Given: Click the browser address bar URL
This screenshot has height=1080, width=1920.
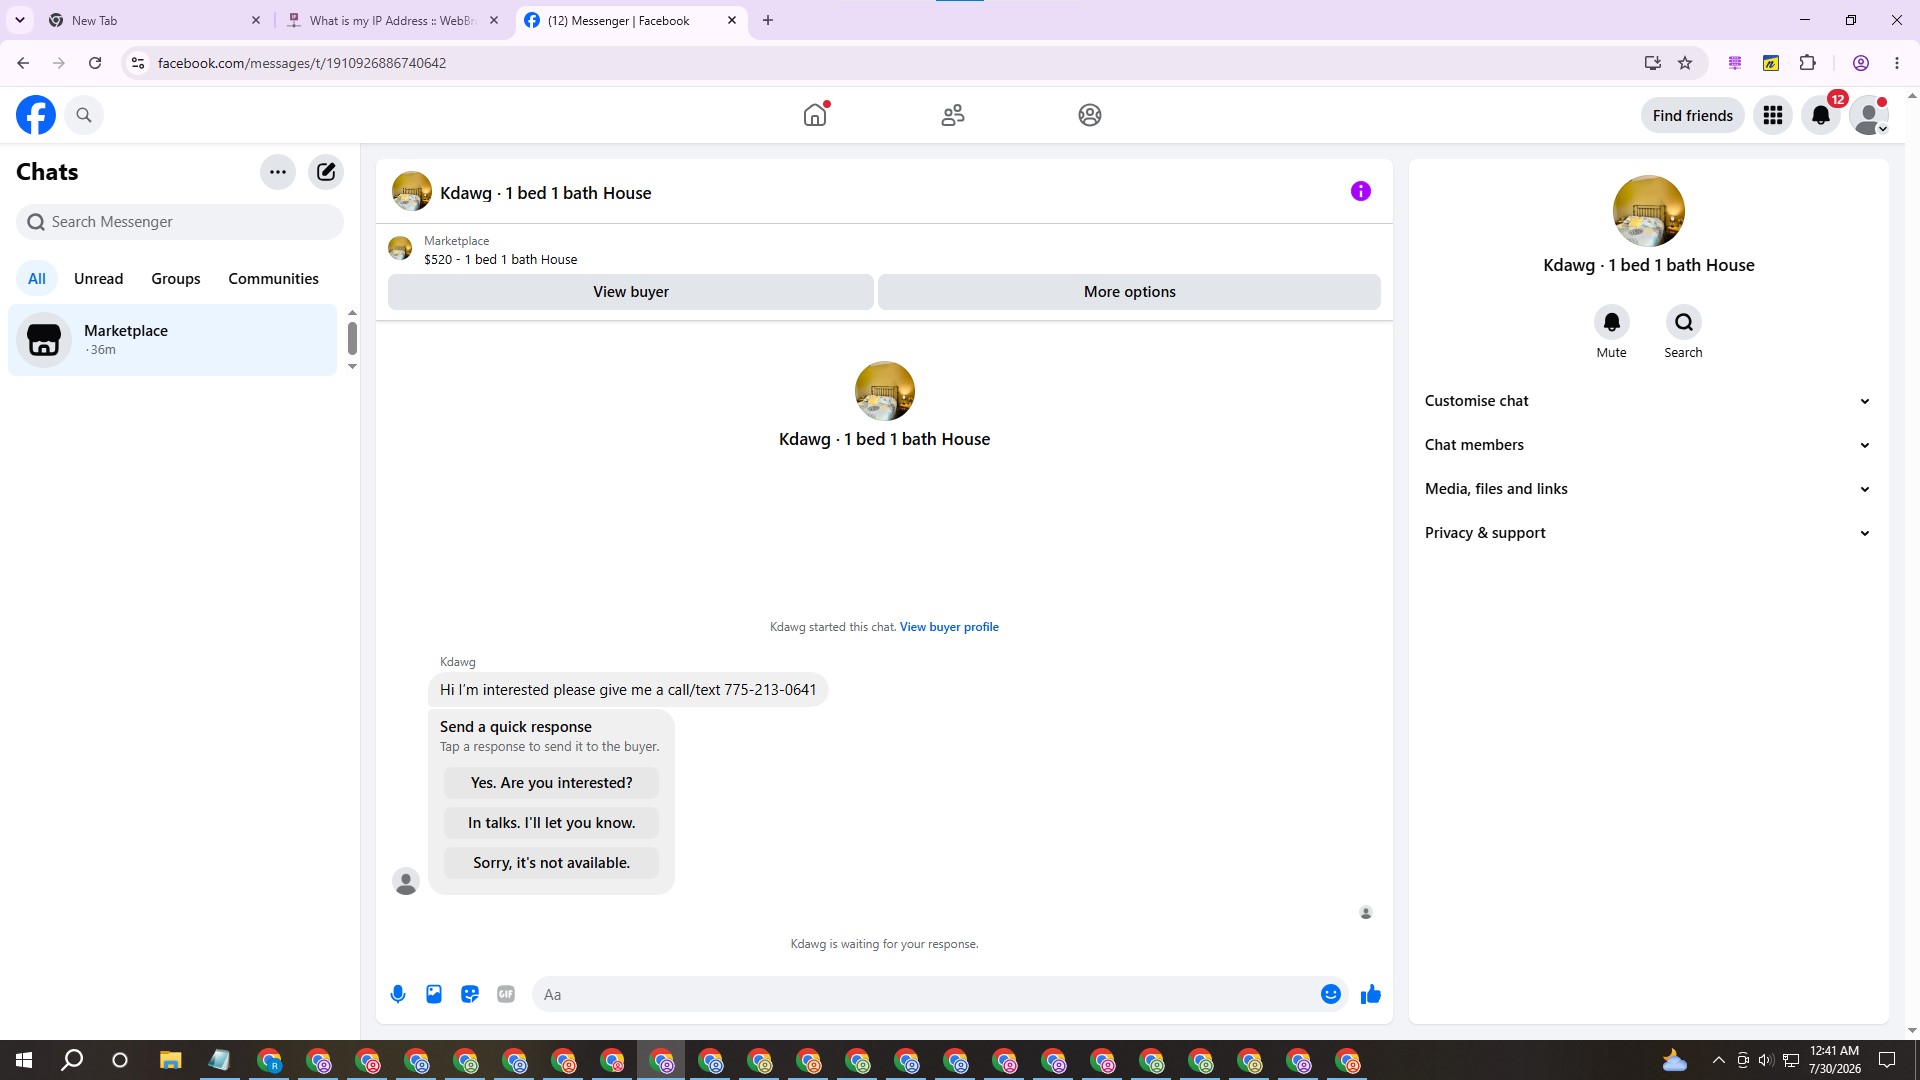Looking at the screenshot, I should [302, 63].
